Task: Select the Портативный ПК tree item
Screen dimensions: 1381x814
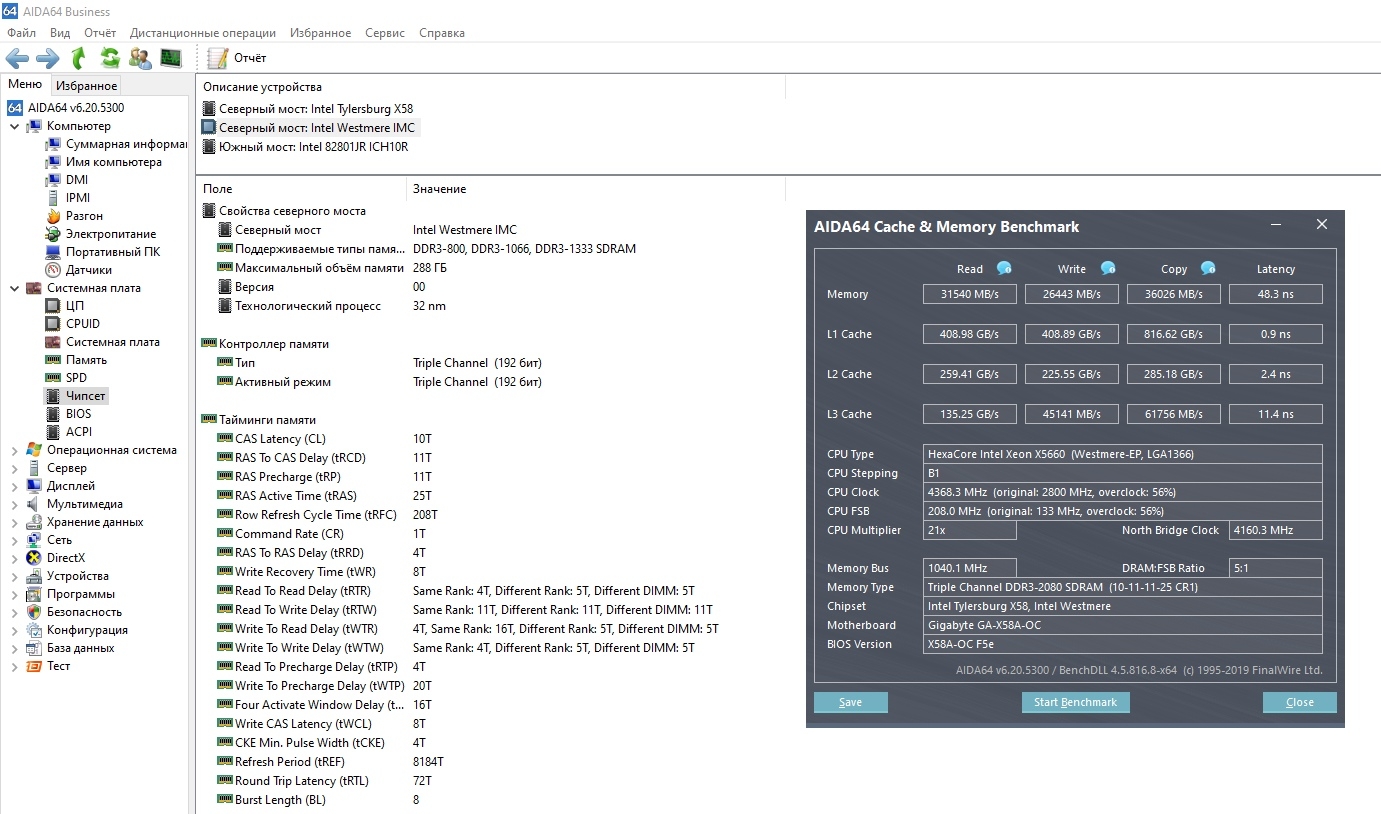Action: point(103,252)
